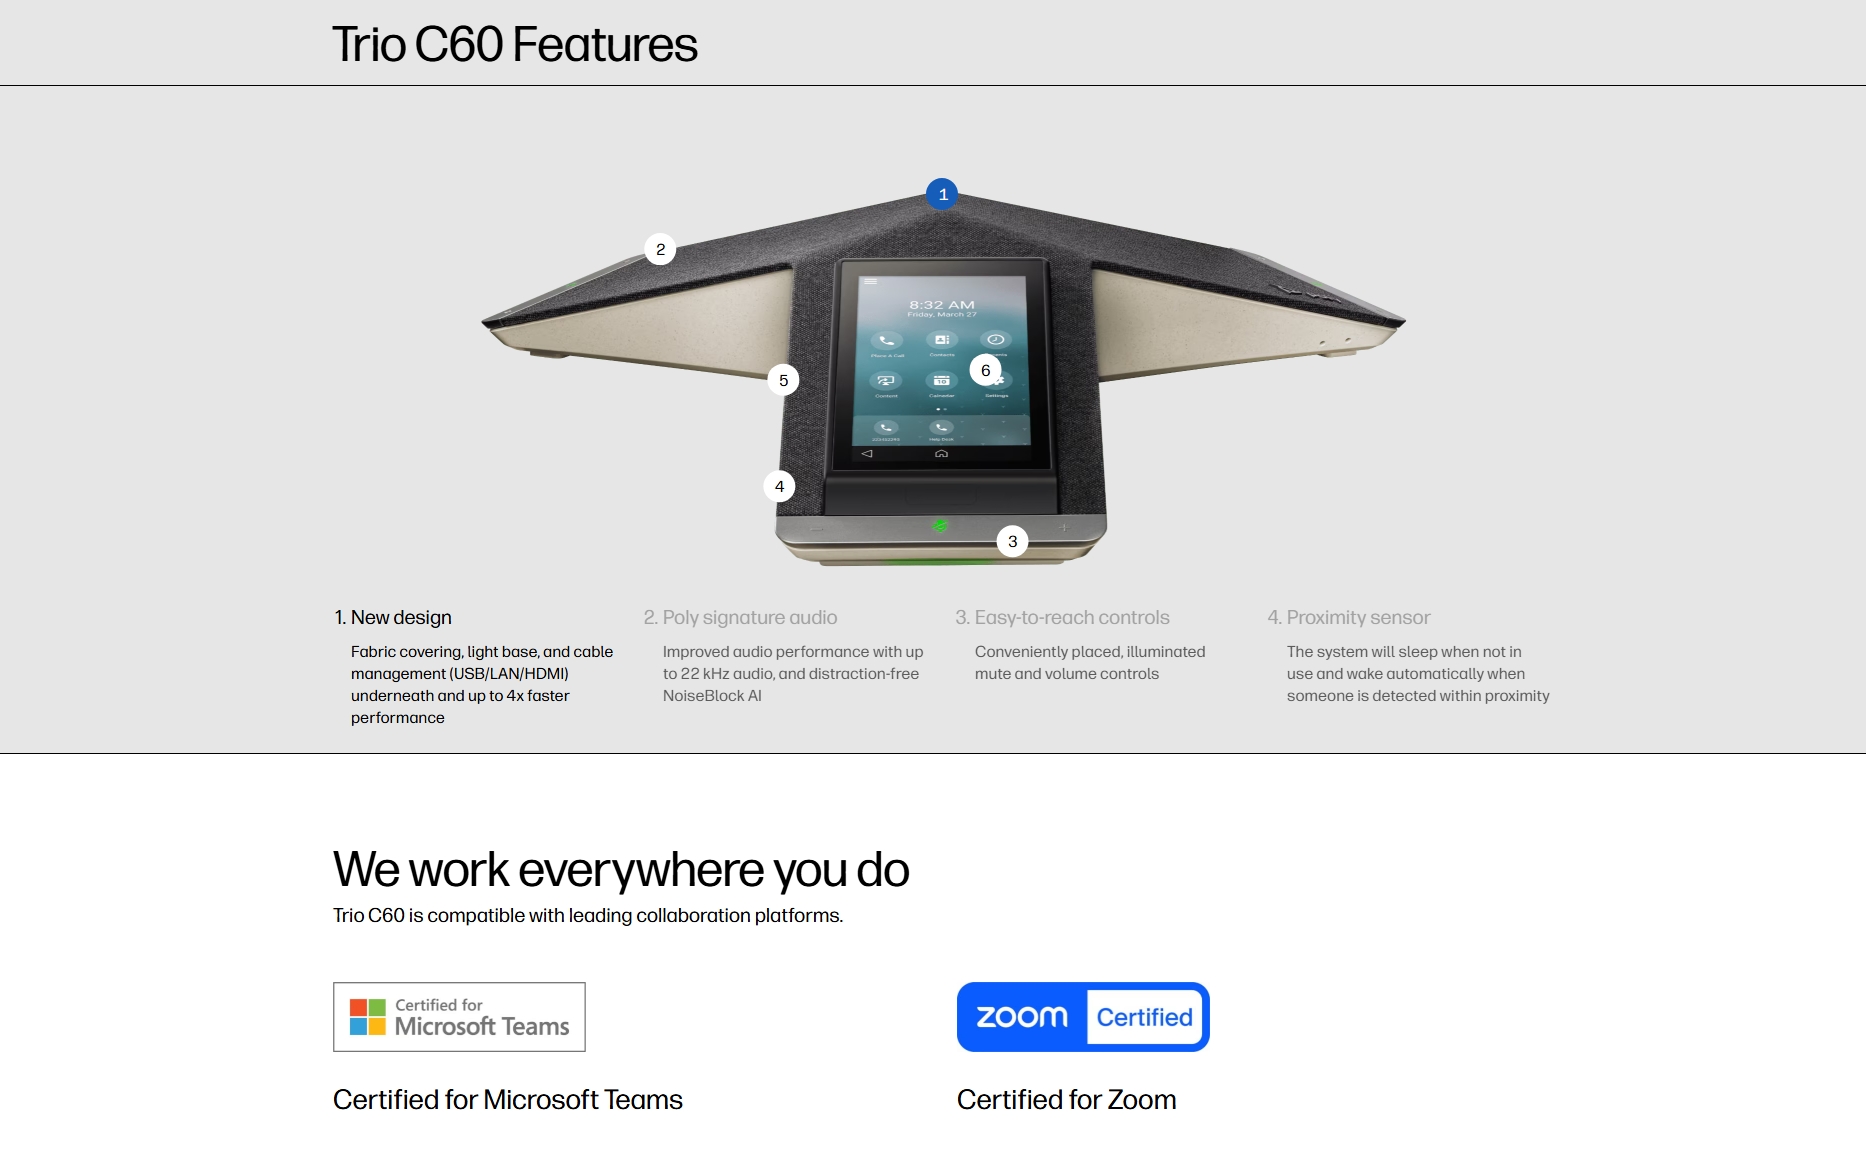Open the '1. New design' feature
Image resolution: width=1866 pixels, height=1149 pixels.
point(393,617)
